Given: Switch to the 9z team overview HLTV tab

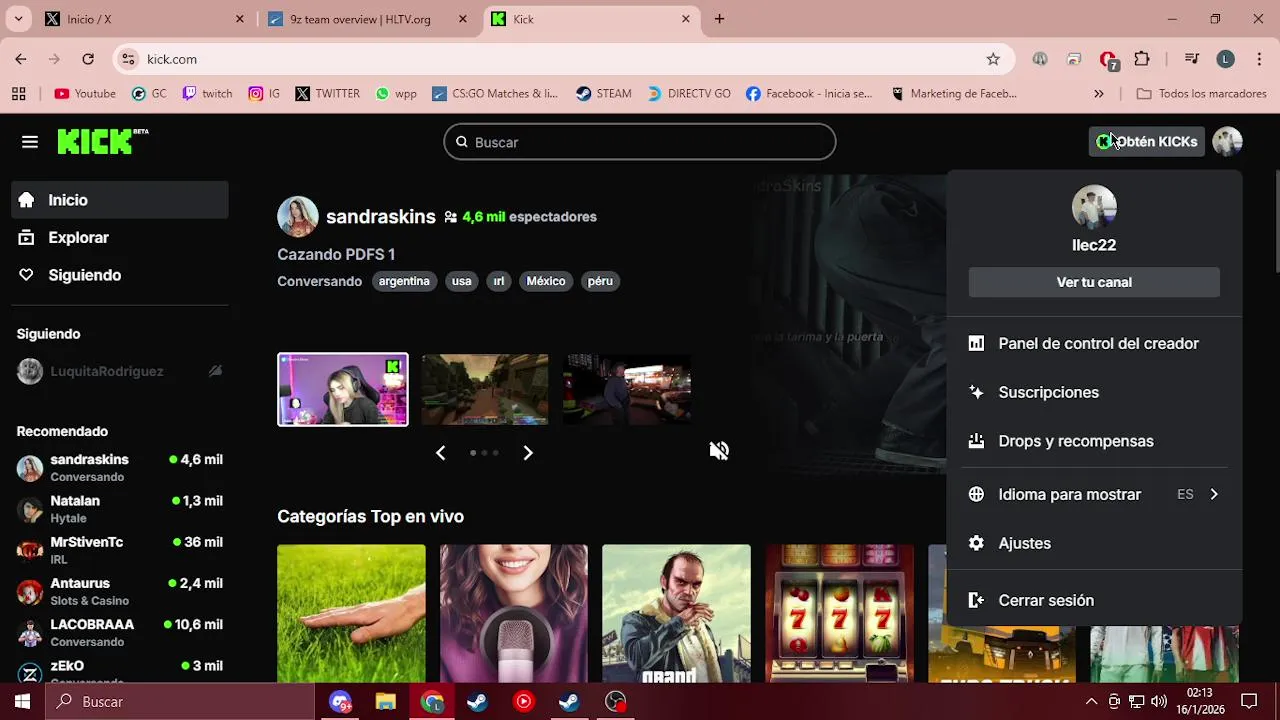Looking at the screenshot, I should coord(367,19).
